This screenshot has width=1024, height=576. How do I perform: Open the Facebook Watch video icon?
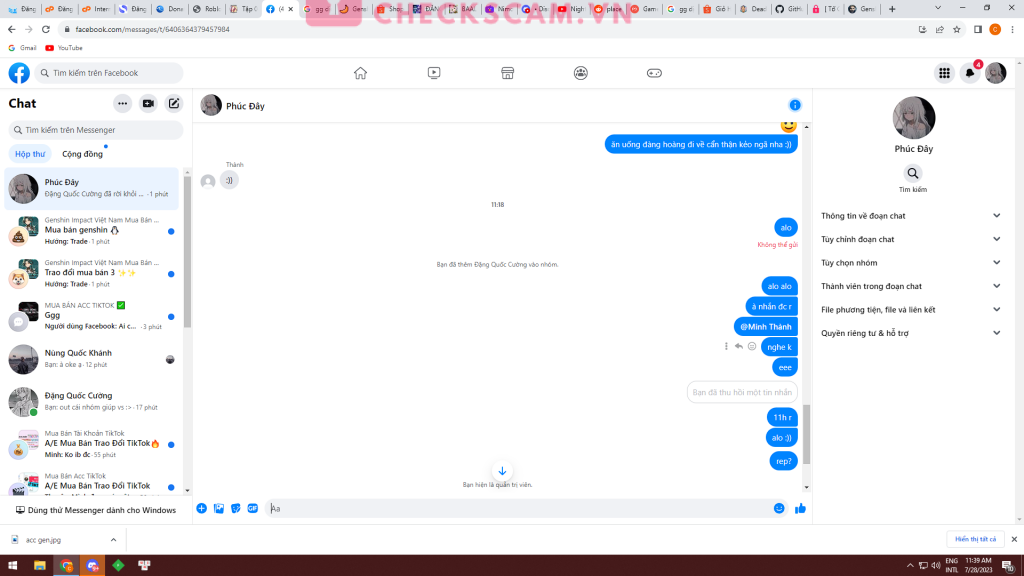(x=434, y=73)
